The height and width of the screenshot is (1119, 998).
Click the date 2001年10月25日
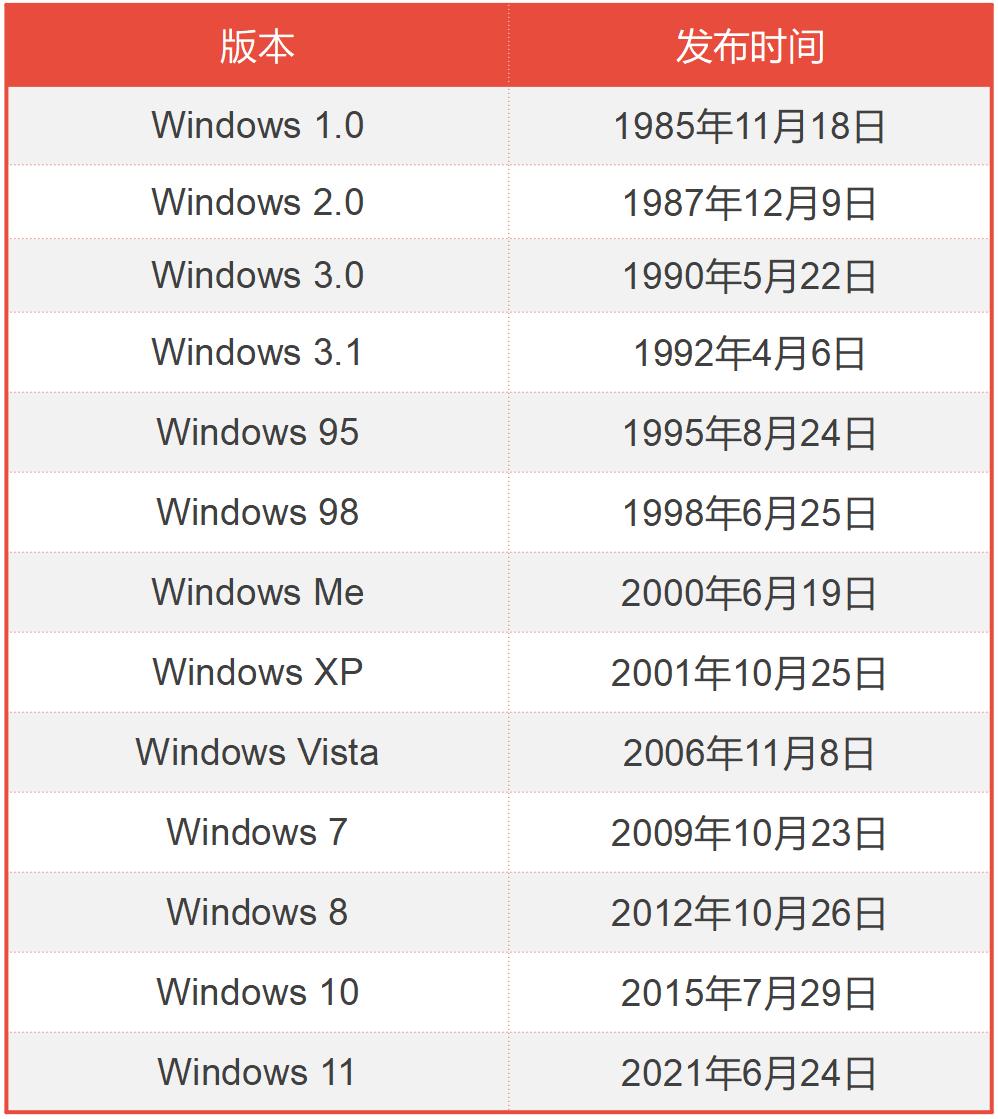tap(748, 673)
